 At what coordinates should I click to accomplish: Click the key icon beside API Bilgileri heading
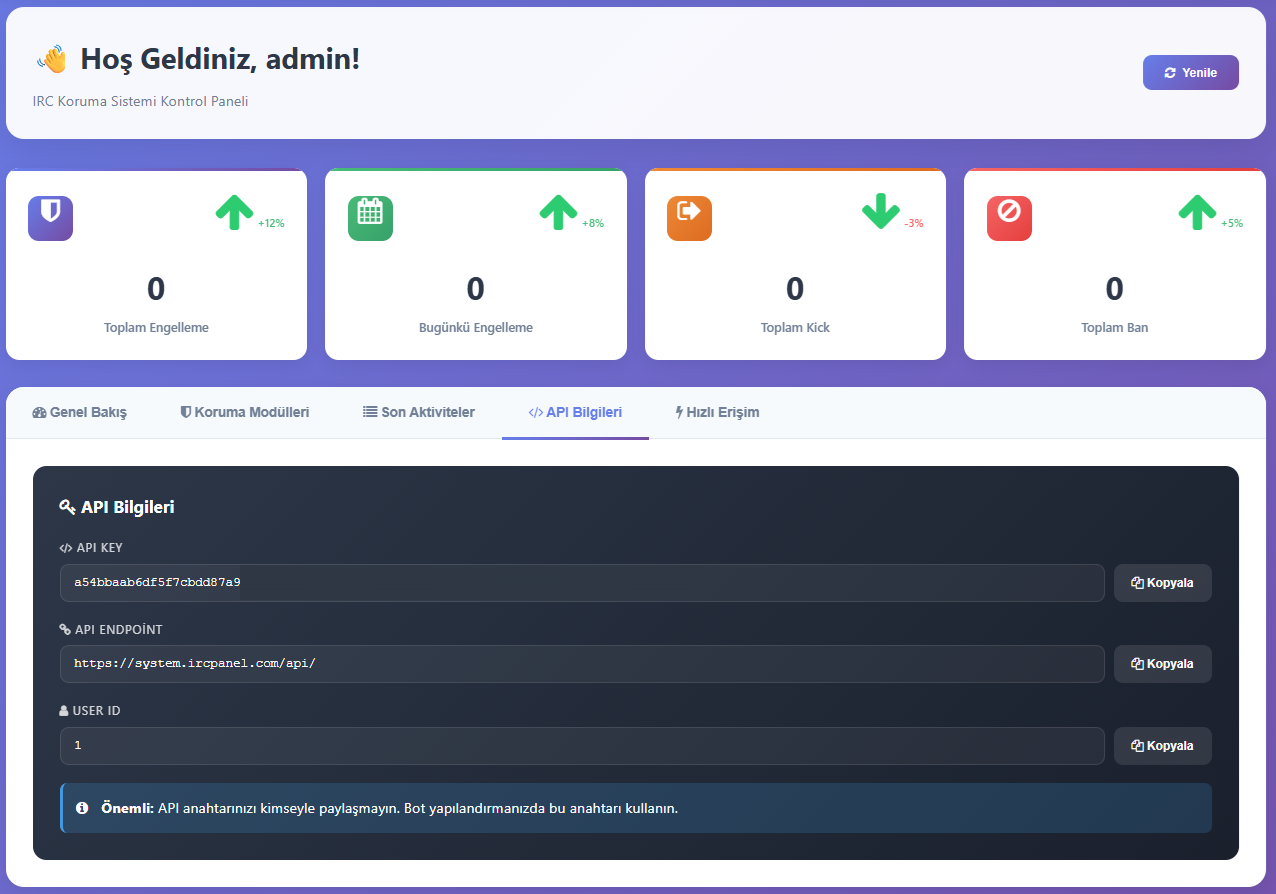click(68, 507)
